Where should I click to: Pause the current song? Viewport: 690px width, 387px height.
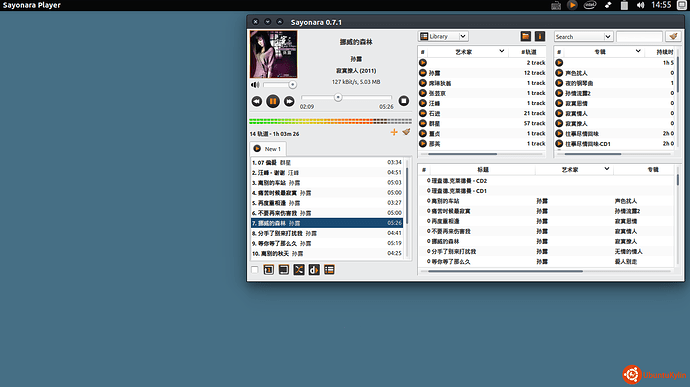tap(273, 101)
